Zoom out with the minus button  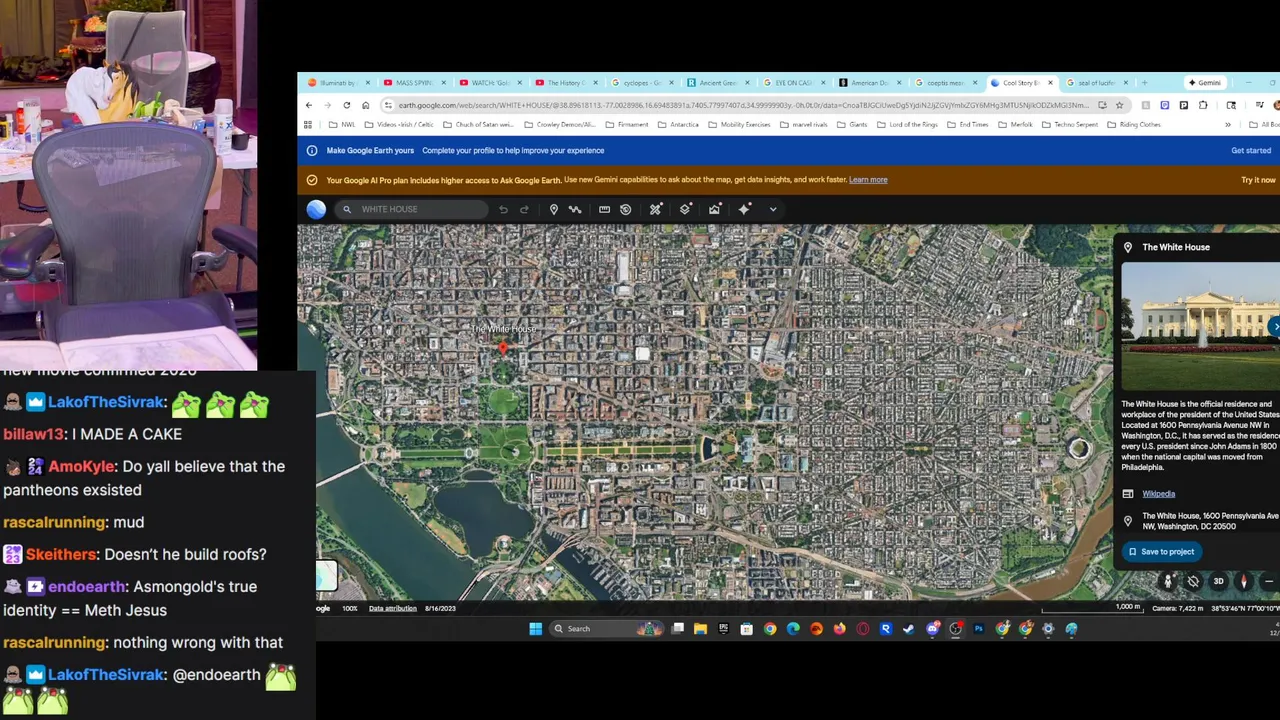pyautogui.click(x=1269, y=581)
